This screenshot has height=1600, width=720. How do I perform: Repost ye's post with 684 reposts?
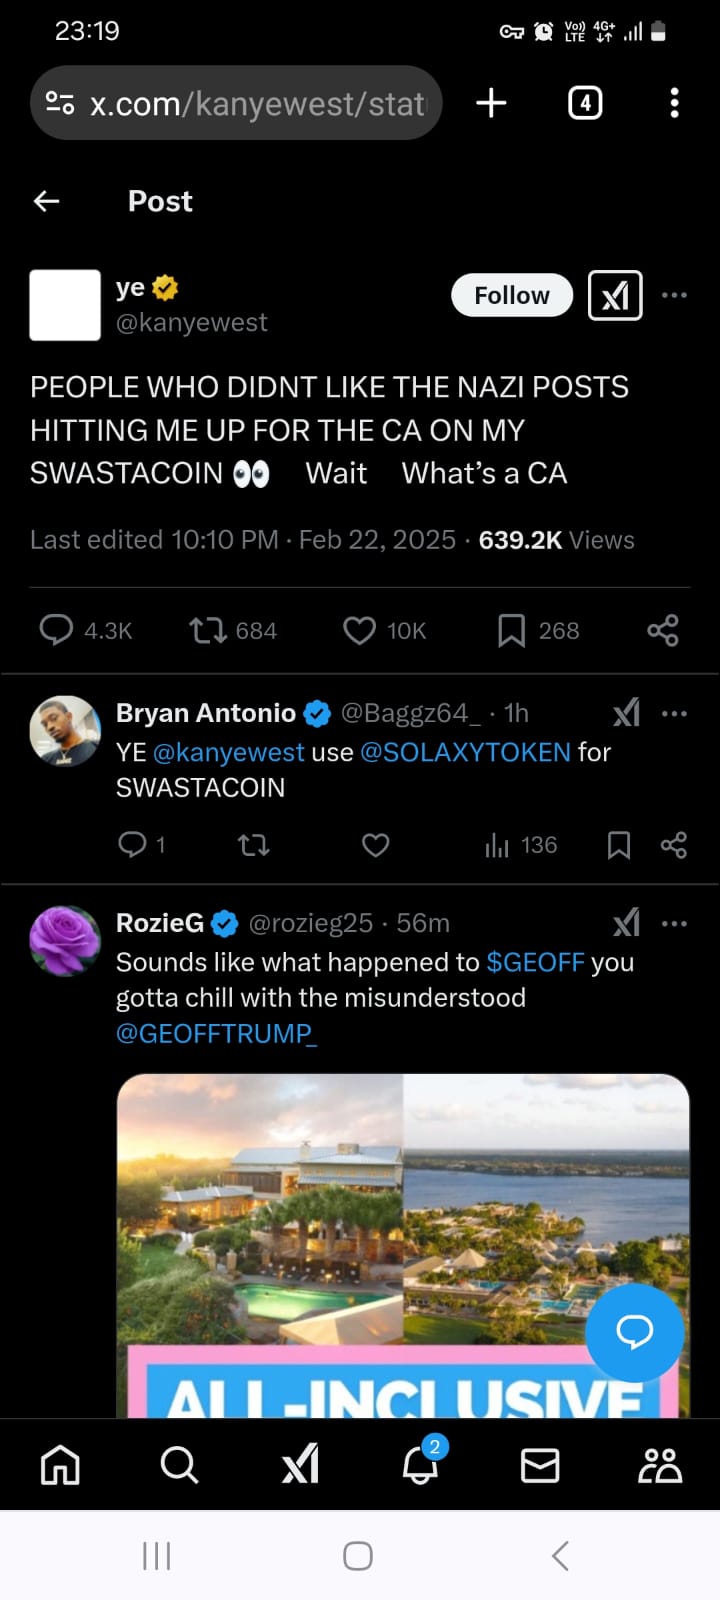coord(208,631)
